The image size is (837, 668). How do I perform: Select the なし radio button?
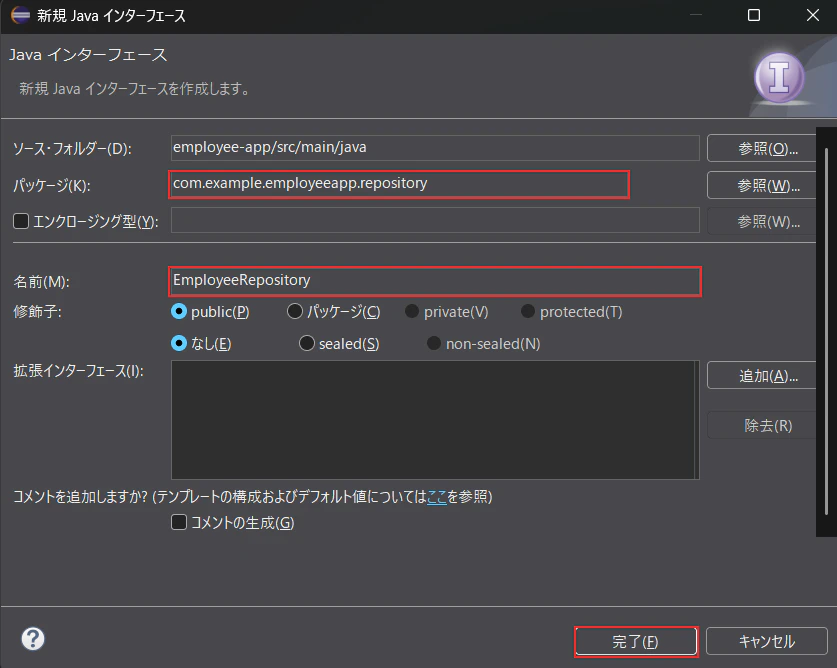[x=179, y=343]
